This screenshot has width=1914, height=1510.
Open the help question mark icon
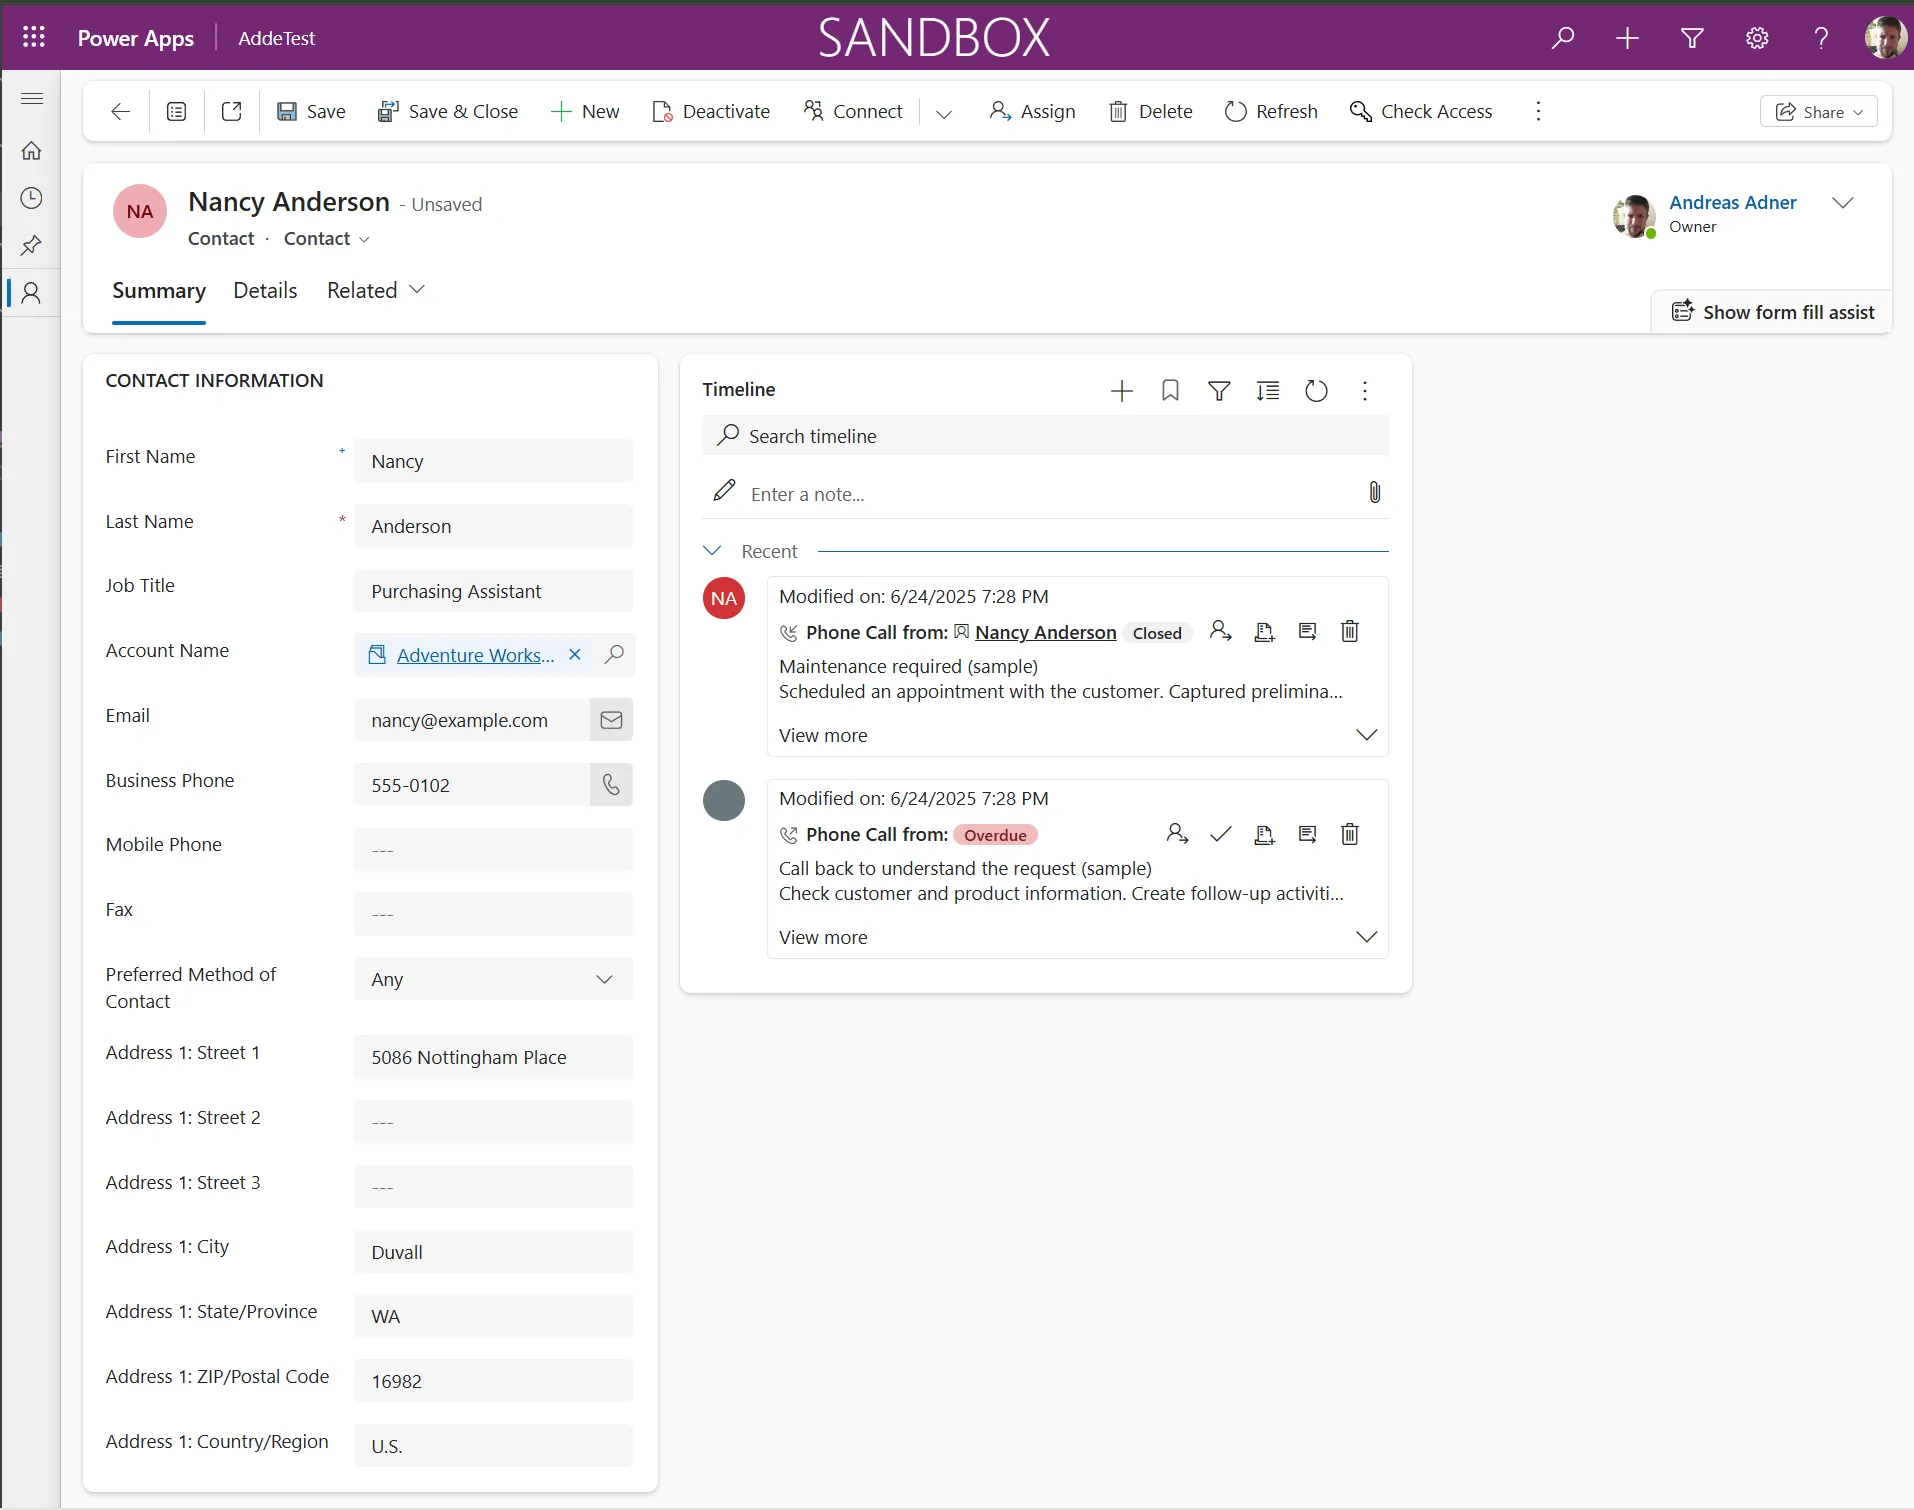1821,38
